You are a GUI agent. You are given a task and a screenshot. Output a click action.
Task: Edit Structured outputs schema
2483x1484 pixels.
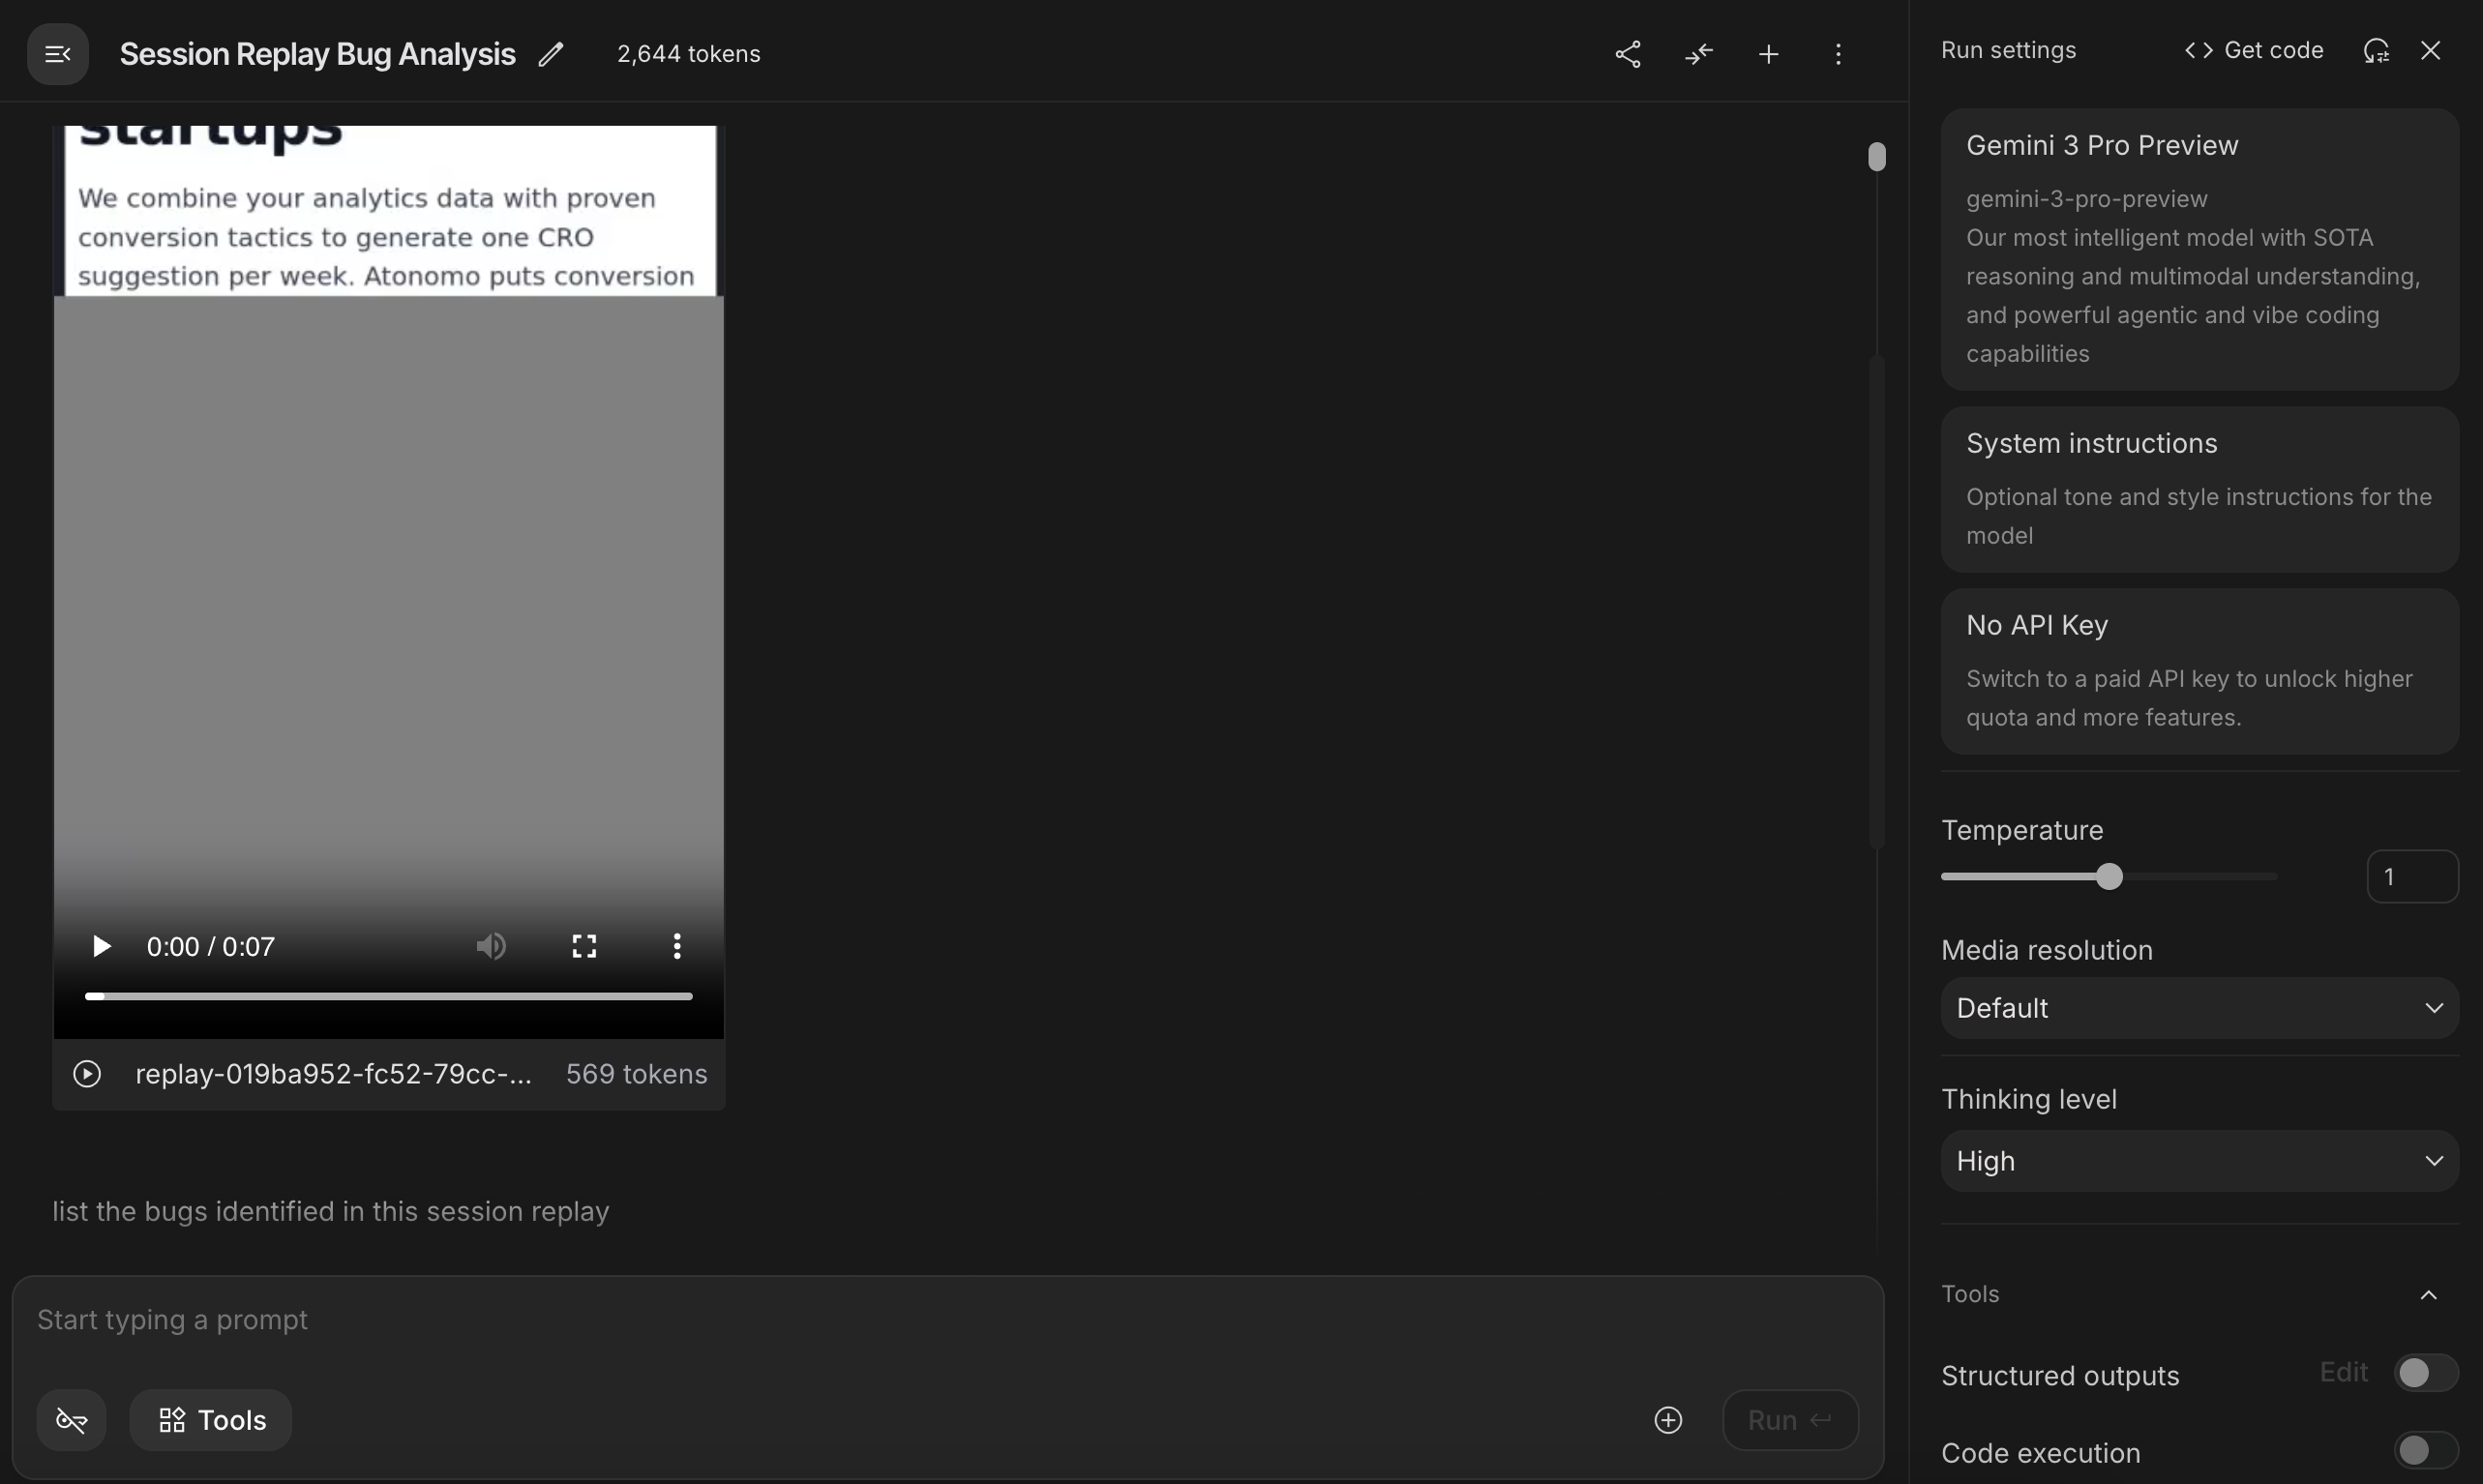[2343, 1373]
